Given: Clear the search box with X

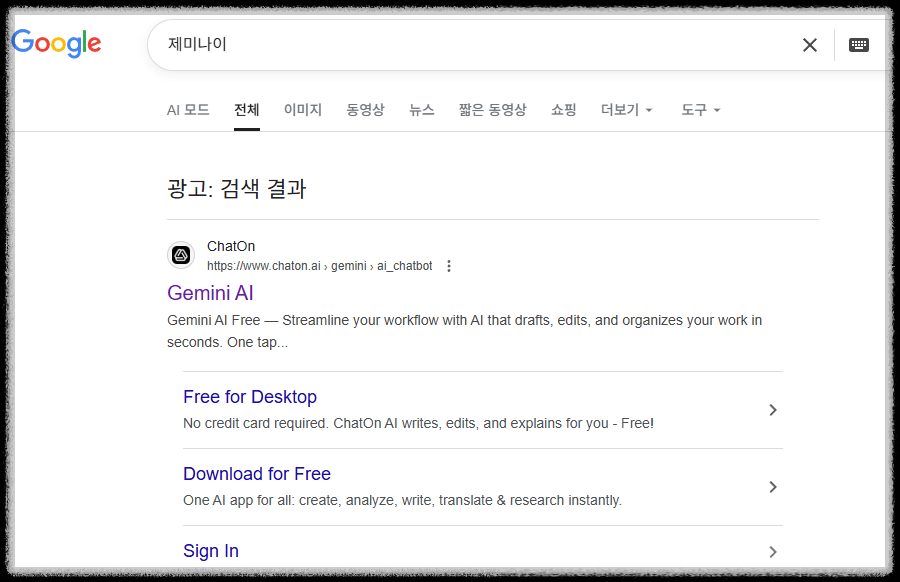Looking at the screenshot, I should tap(809, 45).
